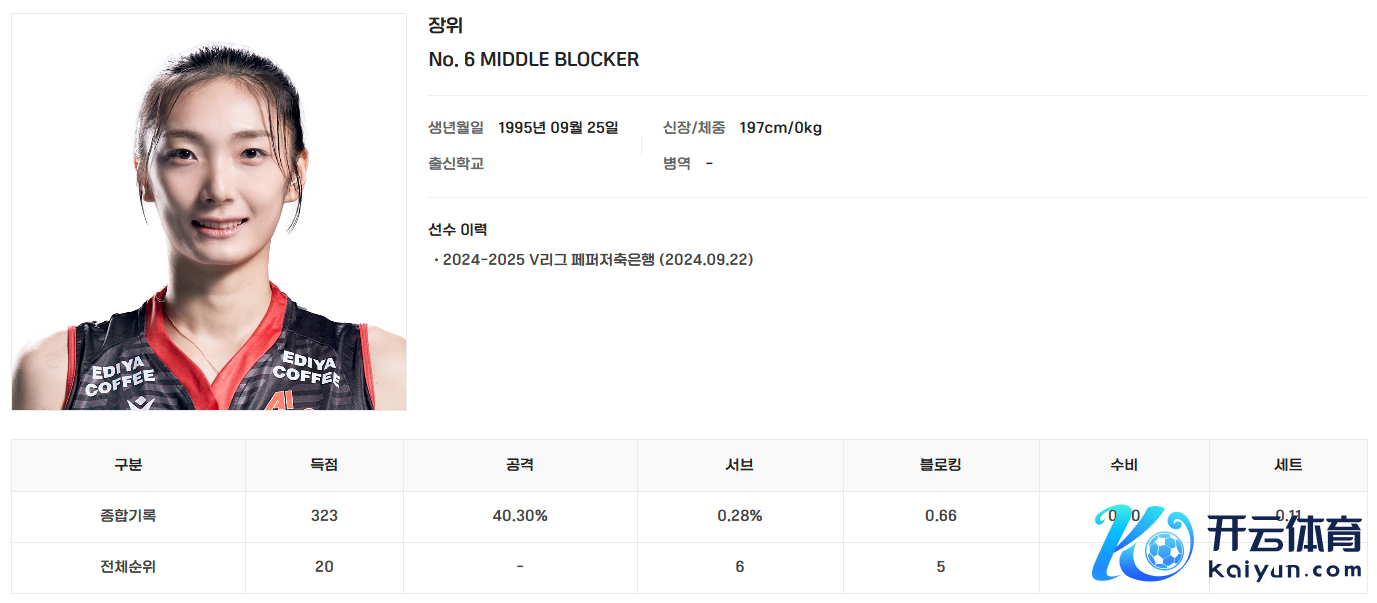Screen dimensions: 1377x603
Task: Click the player name 장위
Action: coord(445,26)
